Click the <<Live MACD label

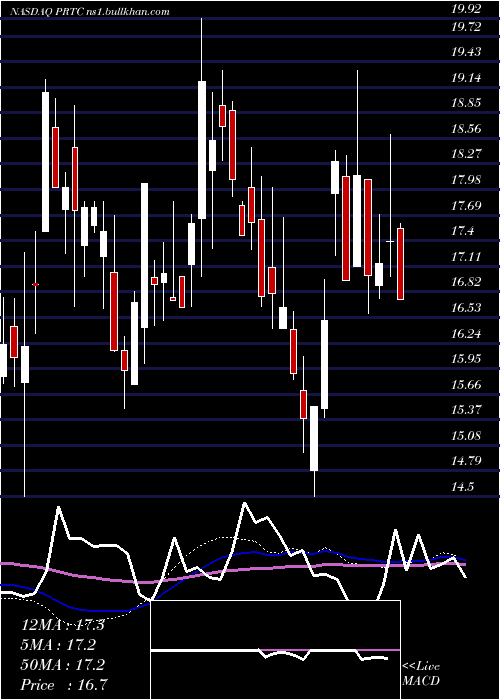coord(421,673)
